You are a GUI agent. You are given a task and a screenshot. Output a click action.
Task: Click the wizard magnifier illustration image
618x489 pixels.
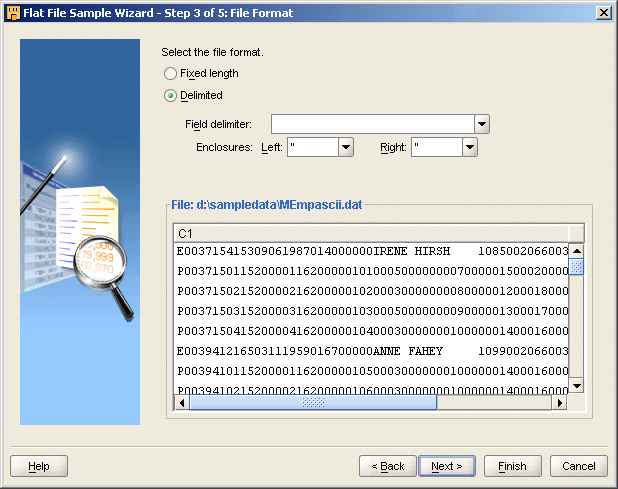80,232
